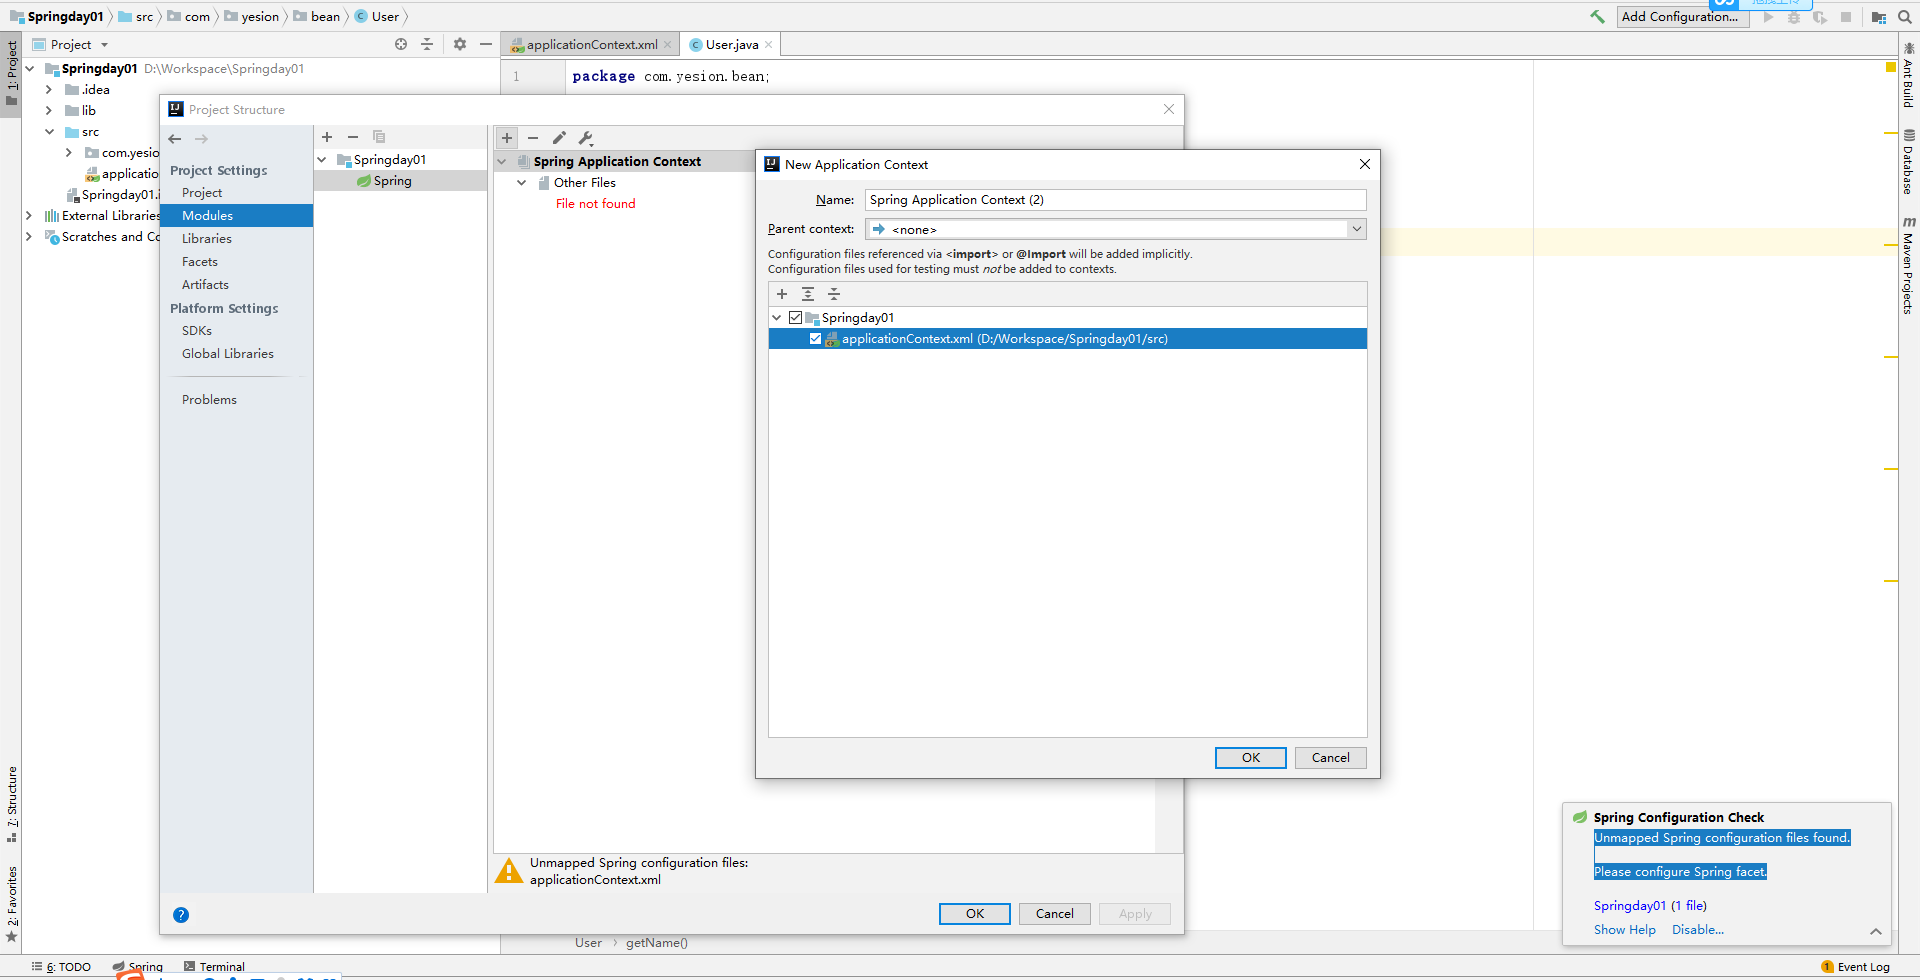Open the Maven Projects side panel
Image resolution: width=1920 pixels, height=980 pixels.
tap(1909, 265)
